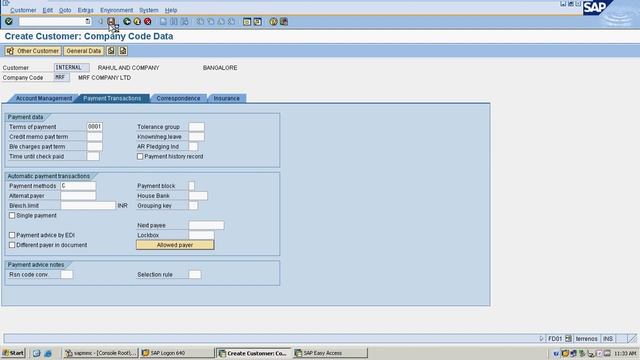The image size is (640, 360).
Task: Click the green Enter checkmark icon
Action: (x=9, y=21)
